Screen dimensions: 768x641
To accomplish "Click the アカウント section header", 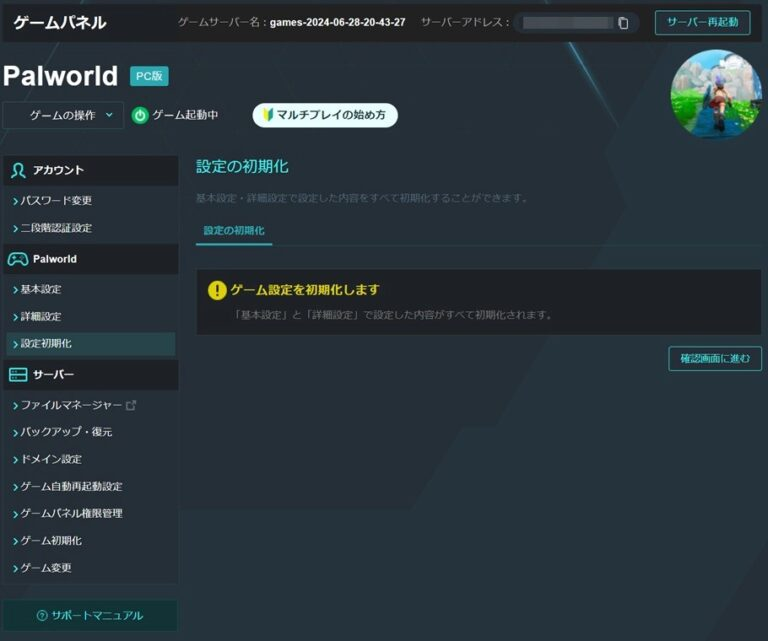I will coord(91,170).
